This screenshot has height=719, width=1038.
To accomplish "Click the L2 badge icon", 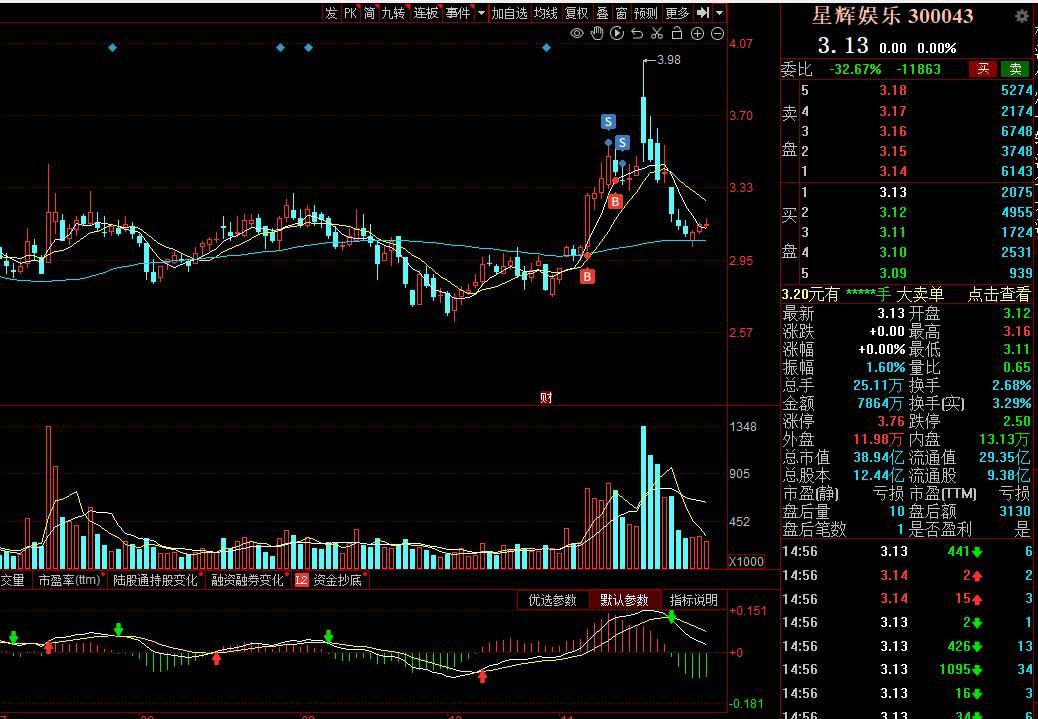I will [x=301, y=580].
